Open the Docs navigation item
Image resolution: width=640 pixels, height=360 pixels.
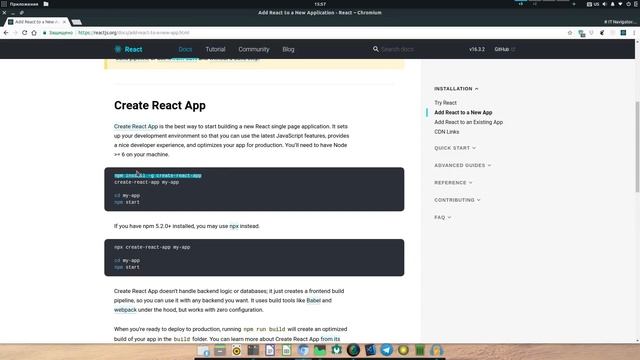[185, 49]
